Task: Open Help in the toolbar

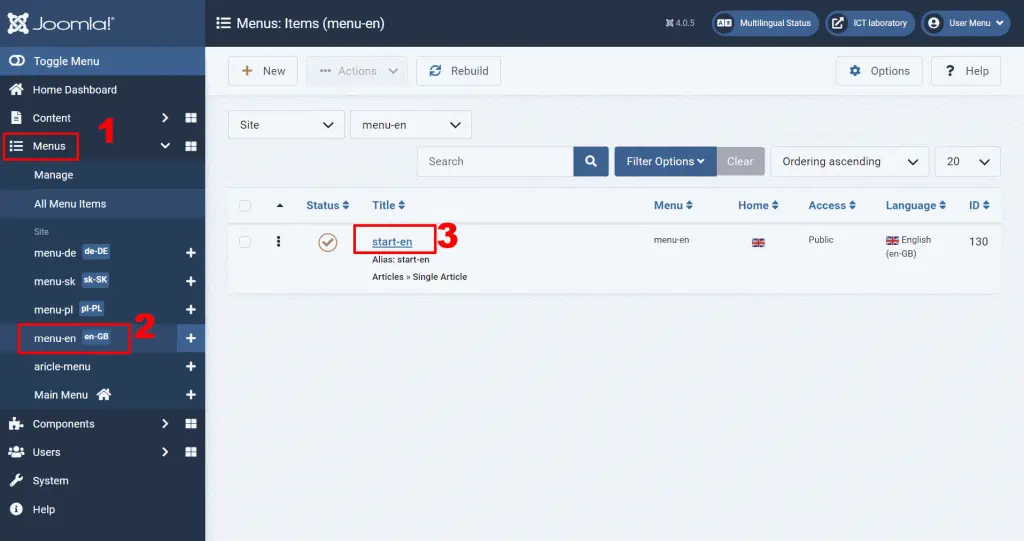Action: [x=966, y=71]
